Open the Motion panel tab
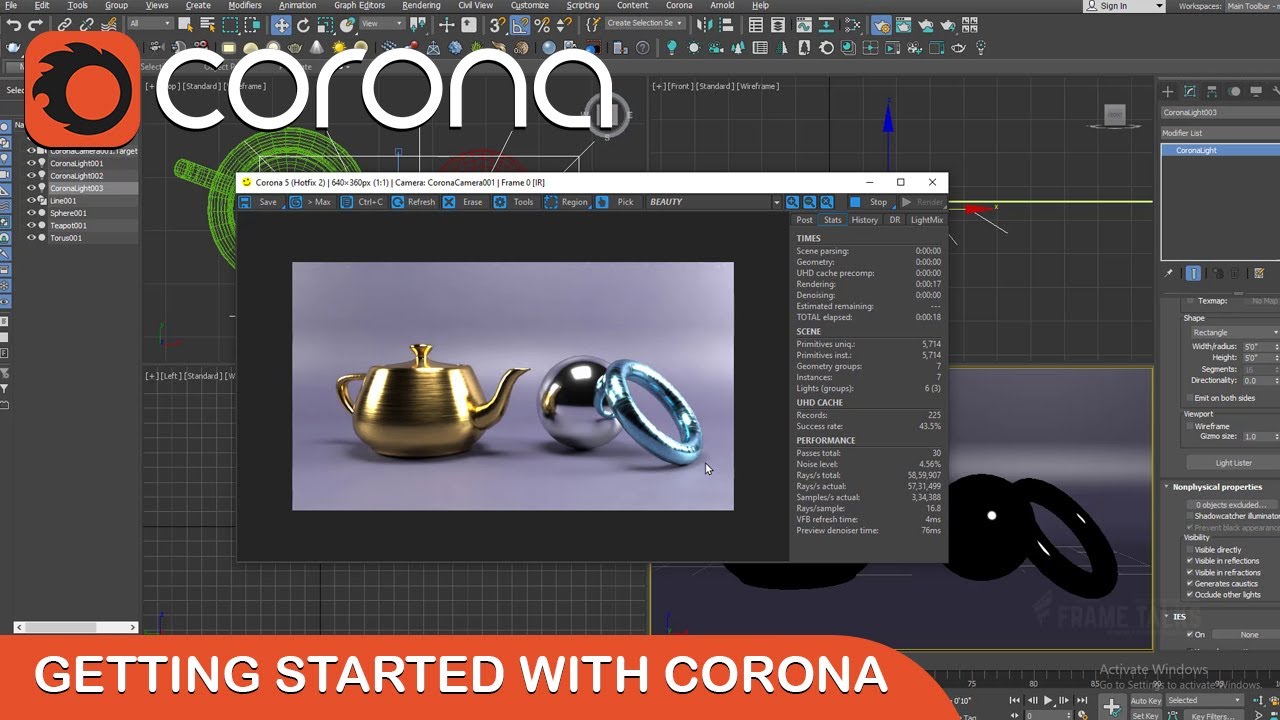 [1234, 91]
